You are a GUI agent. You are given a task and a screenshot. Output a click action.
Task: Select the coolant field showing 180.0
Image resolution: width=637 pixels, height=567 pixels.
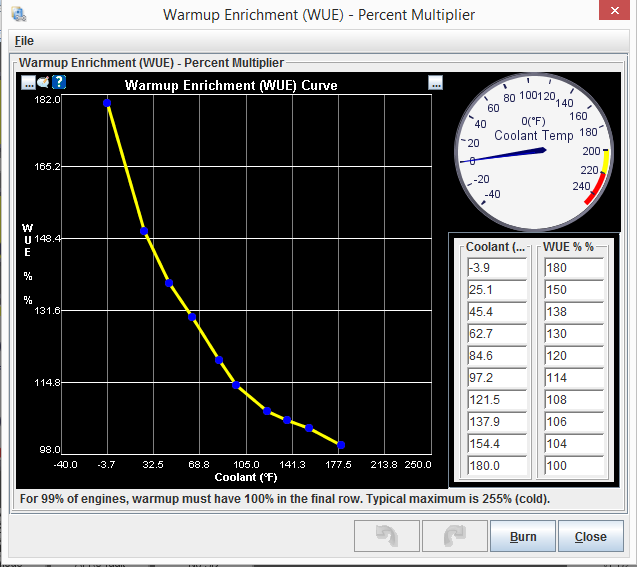pos(496,465)
